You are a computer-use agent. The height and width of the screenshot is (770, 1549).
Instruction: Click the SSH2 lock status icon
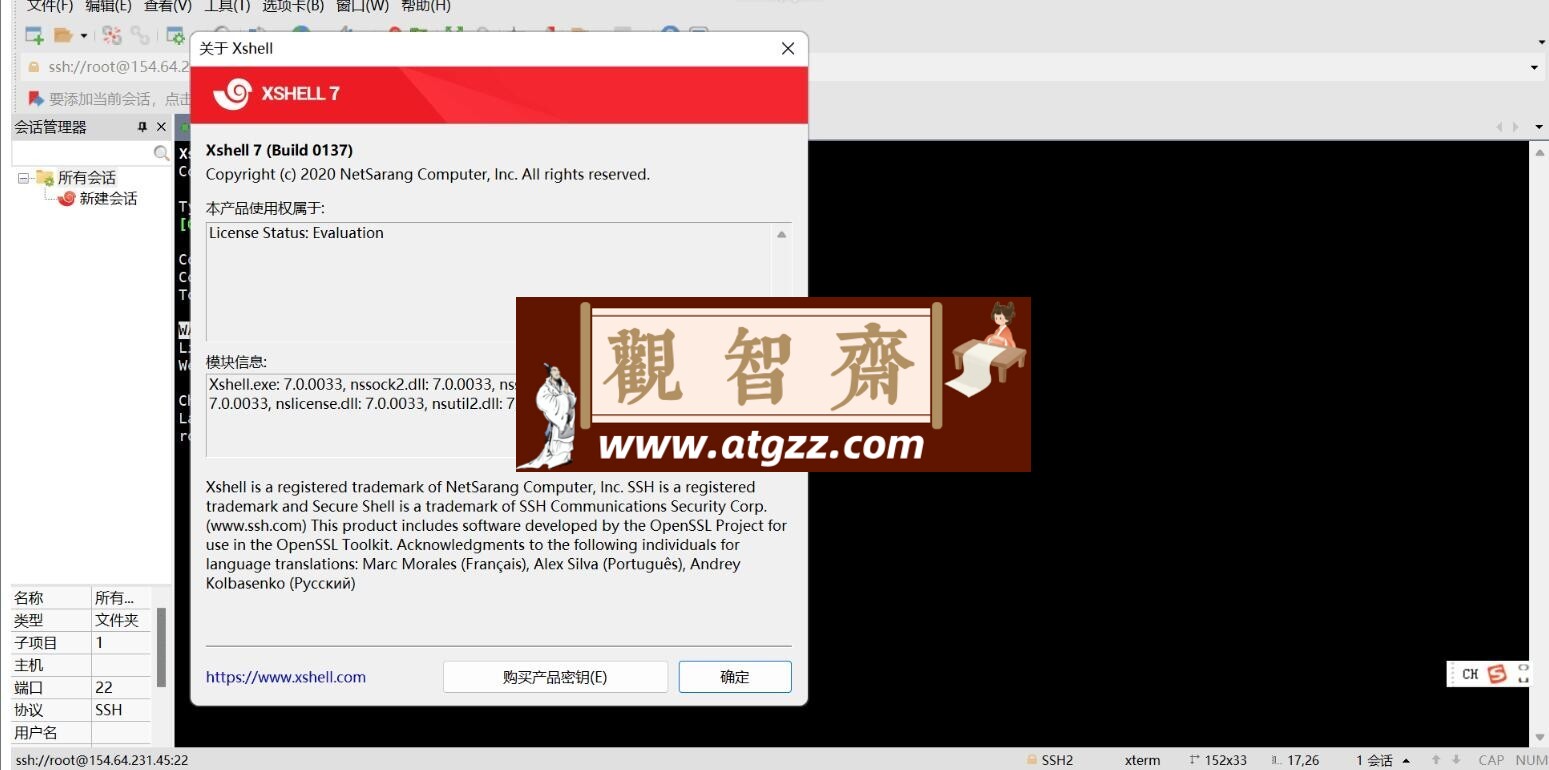click(x=1031, y=760)
